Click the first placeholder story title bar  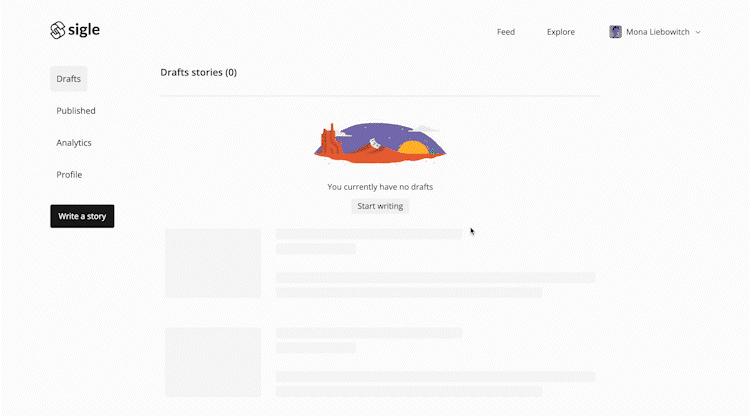coord(369,233)
